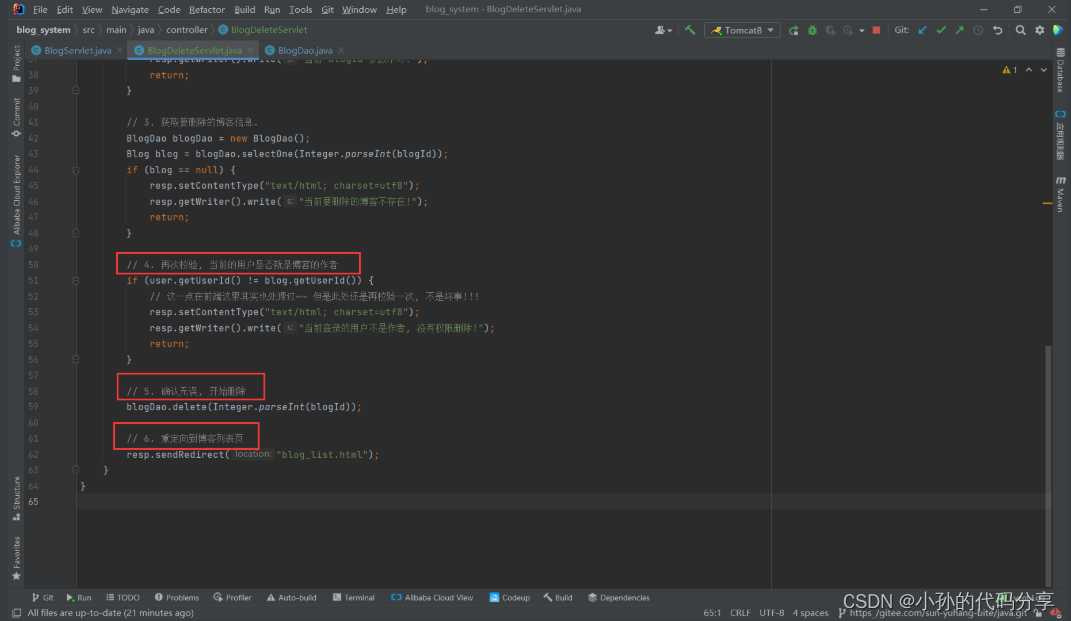1071x621 pixels.
Task: Open the Tools menu
Action: click(301, 10)
